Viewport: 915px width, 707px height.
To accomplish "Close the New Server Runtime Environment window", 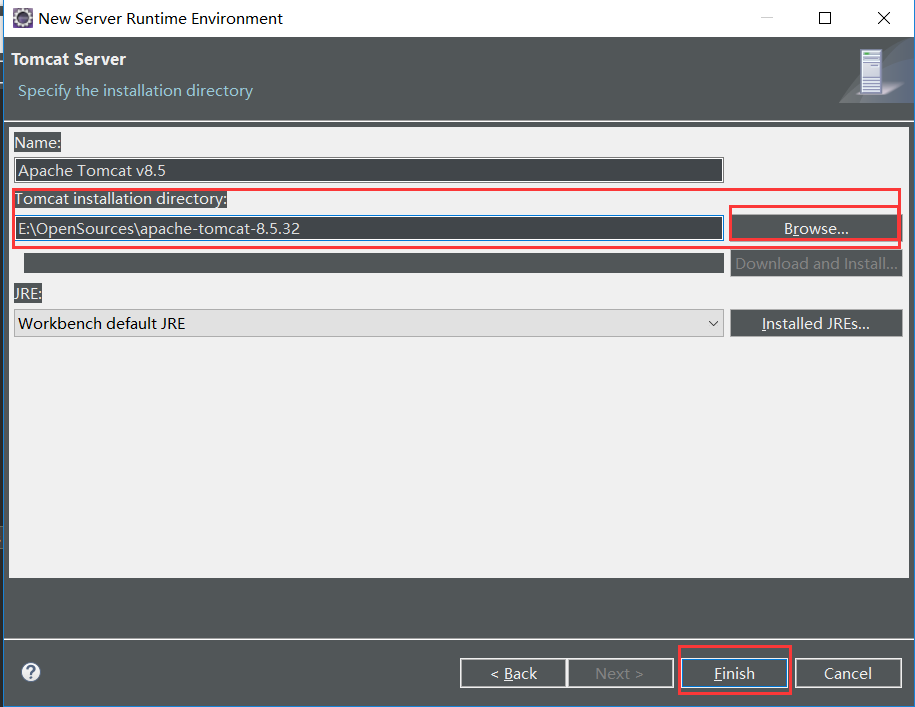I will (883, 18).
